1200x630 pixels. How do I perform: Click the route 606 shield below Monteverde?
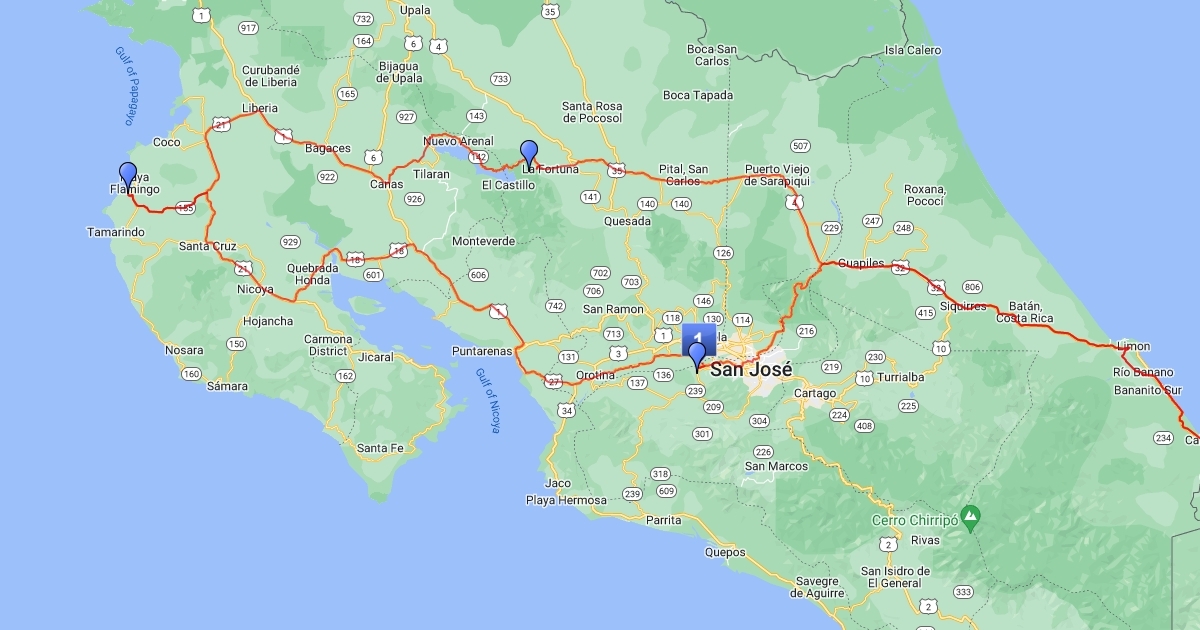[478, 275]
